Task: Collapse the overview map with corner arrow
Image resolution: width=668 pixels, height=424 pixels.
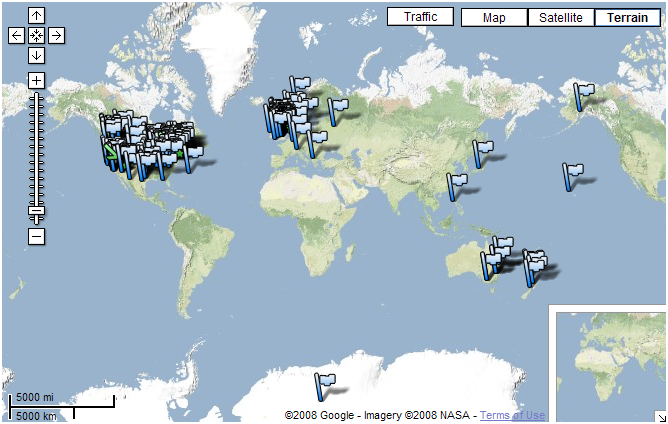Action: tap(661, 417)
